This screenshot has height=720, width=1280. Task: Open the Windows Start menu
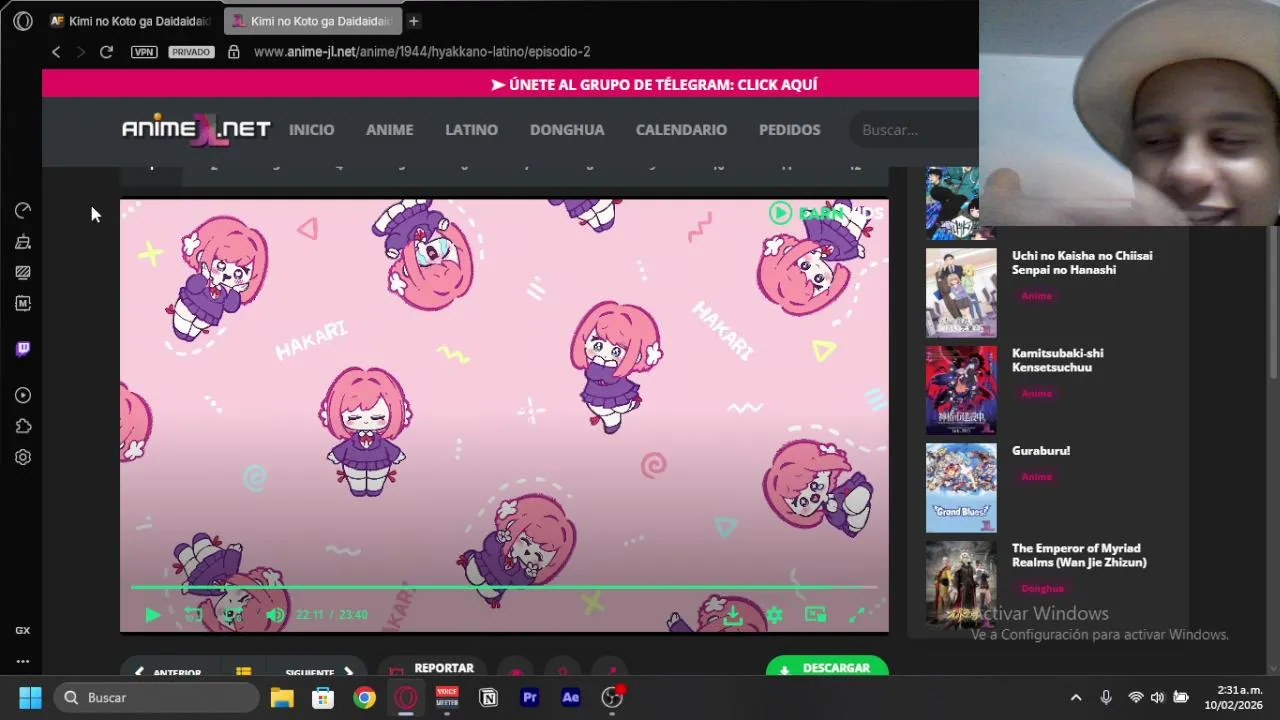tap(30, 697)
